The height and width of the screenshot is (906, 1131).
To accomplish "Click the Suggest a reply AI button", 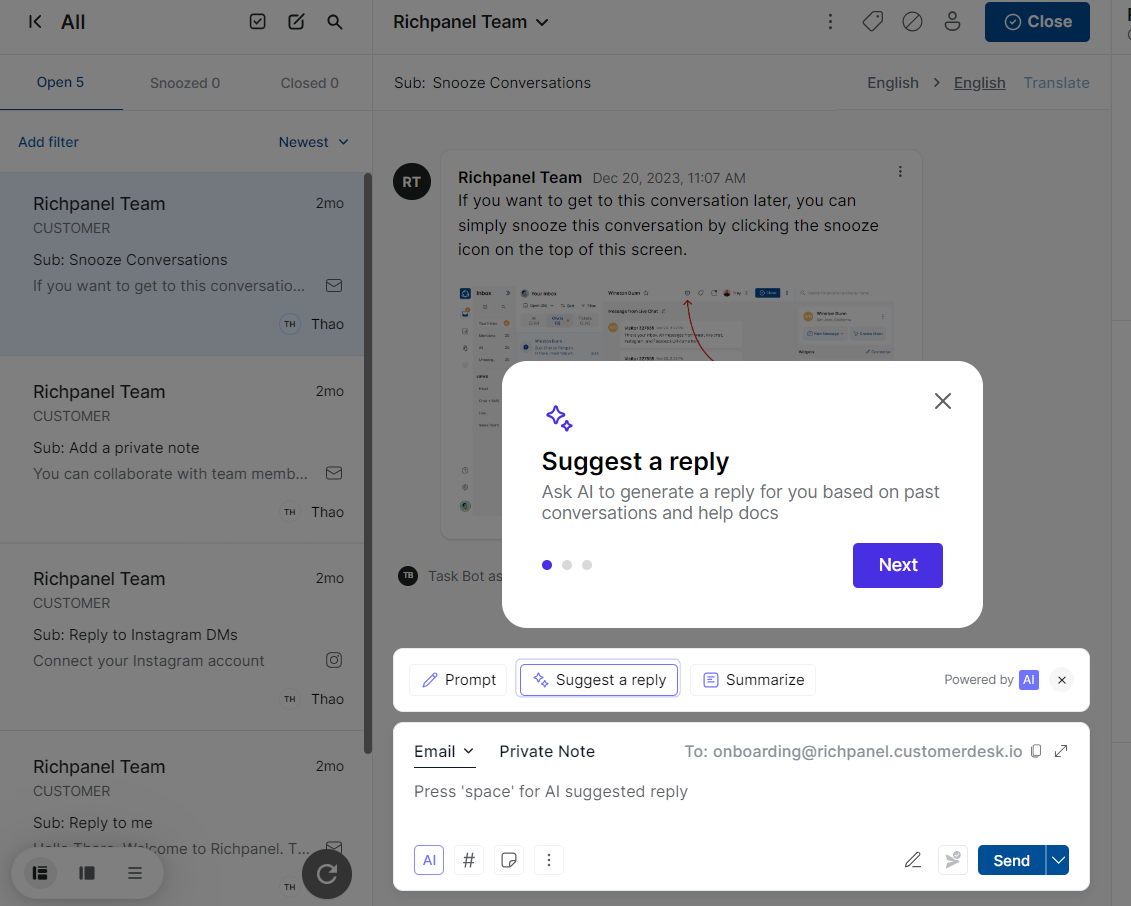I will 599,680.
